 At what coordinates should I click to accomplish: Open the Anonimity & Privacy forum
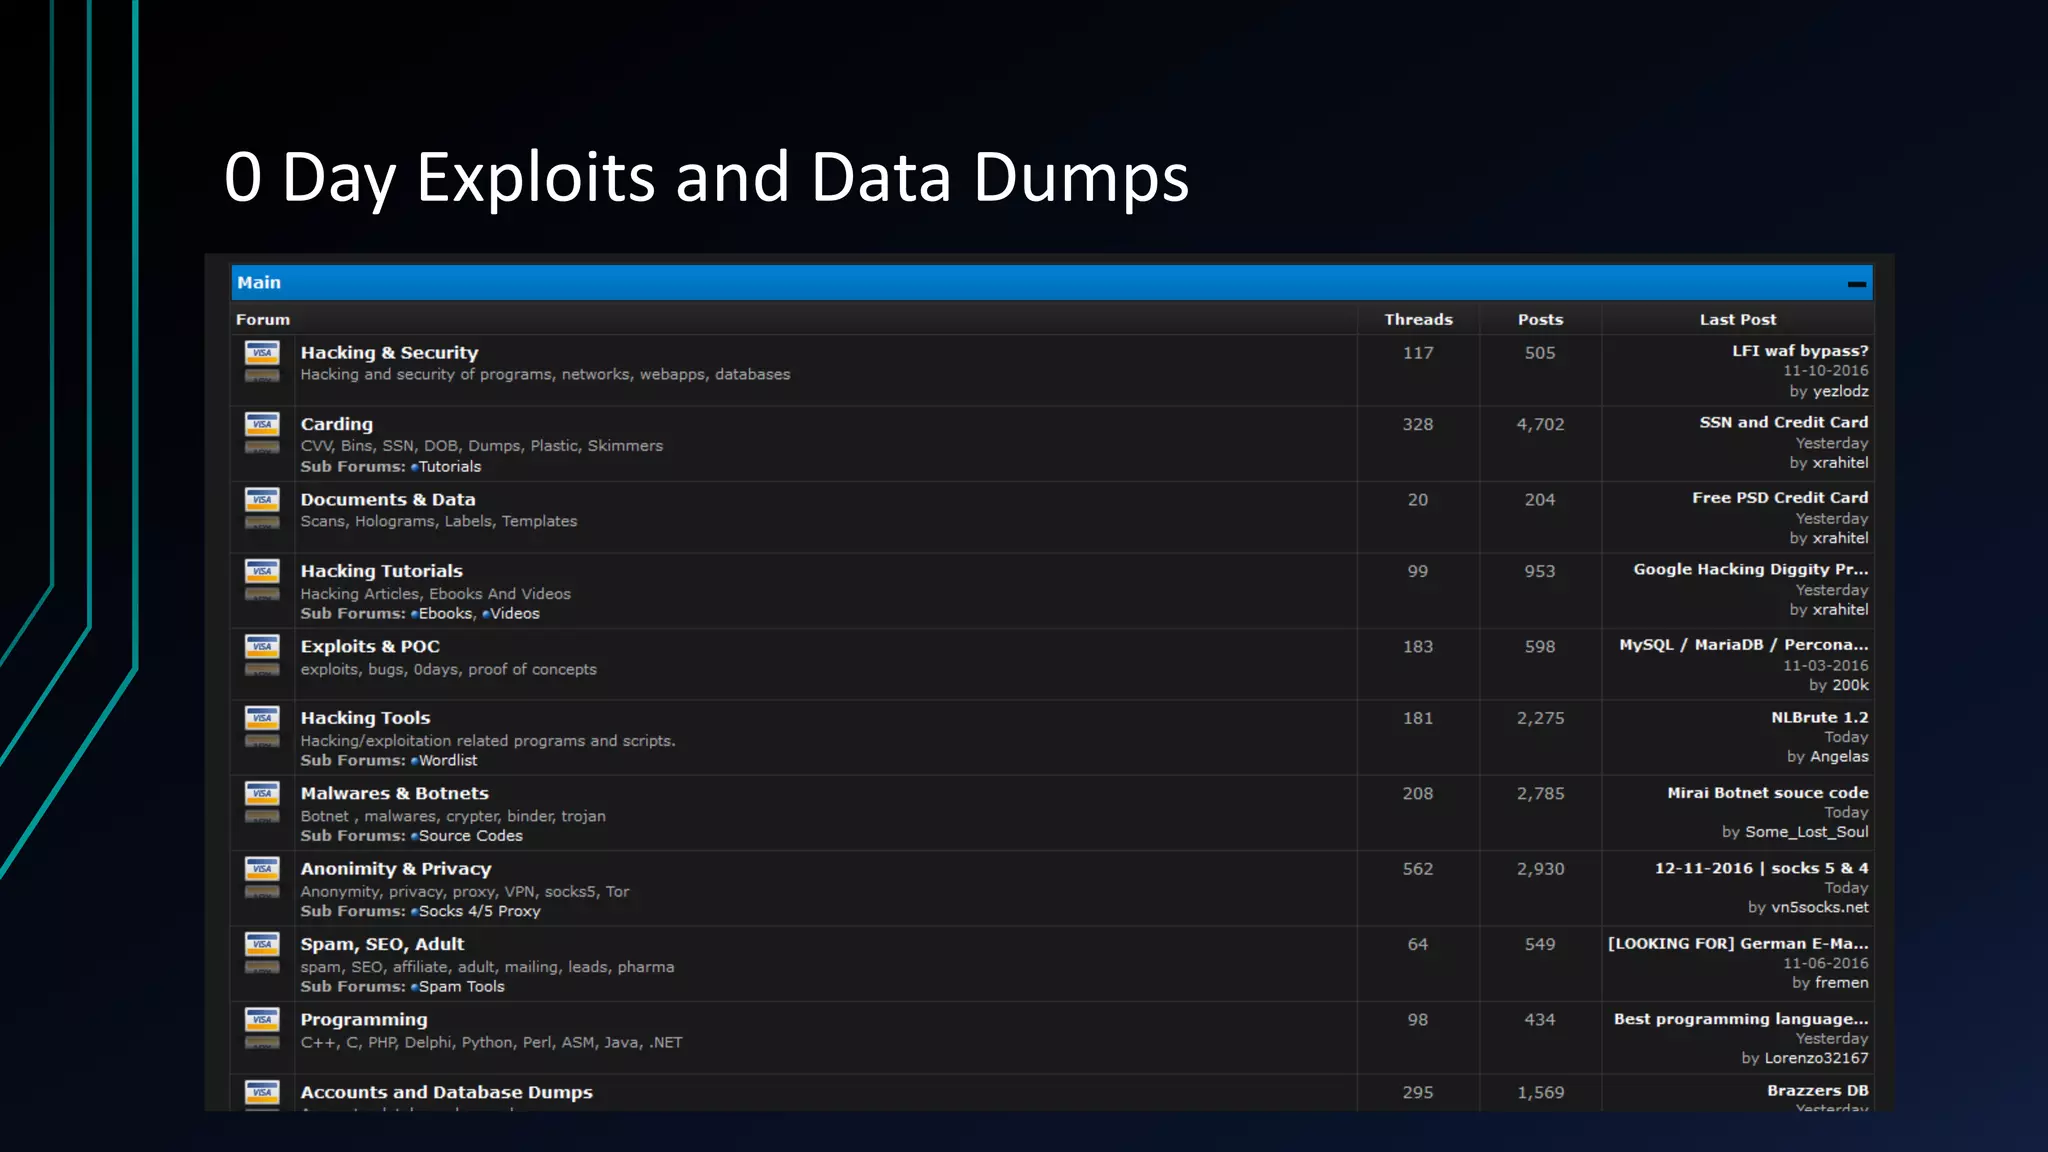point(395,869)
